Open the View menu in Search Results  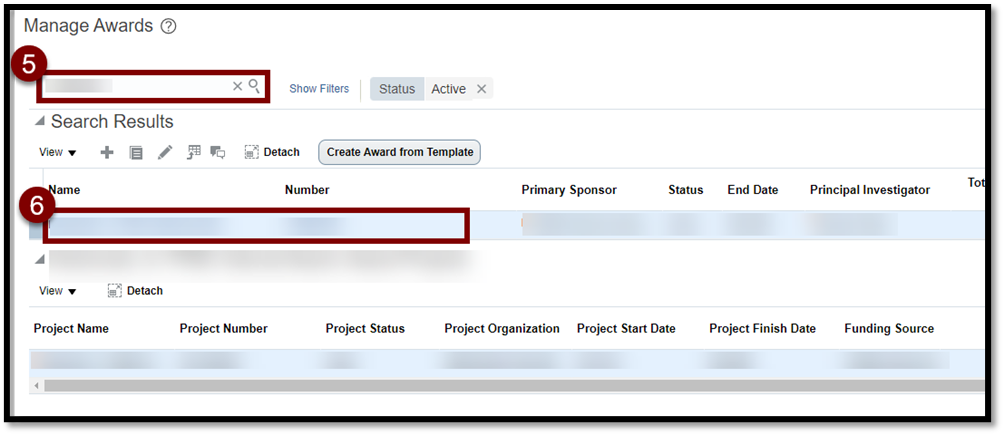tap(58, 152)
